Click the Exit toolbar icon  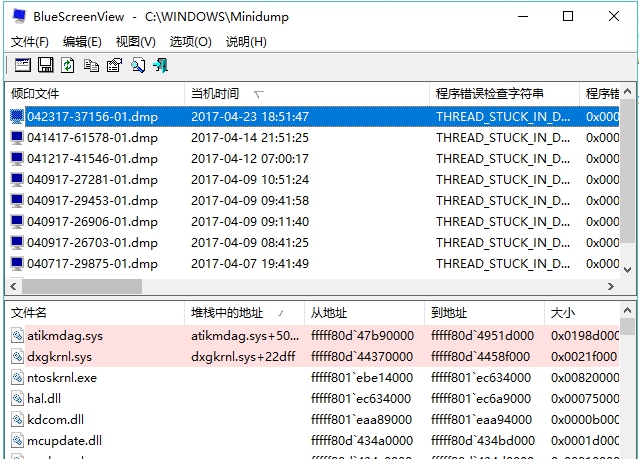click(160, 65)
